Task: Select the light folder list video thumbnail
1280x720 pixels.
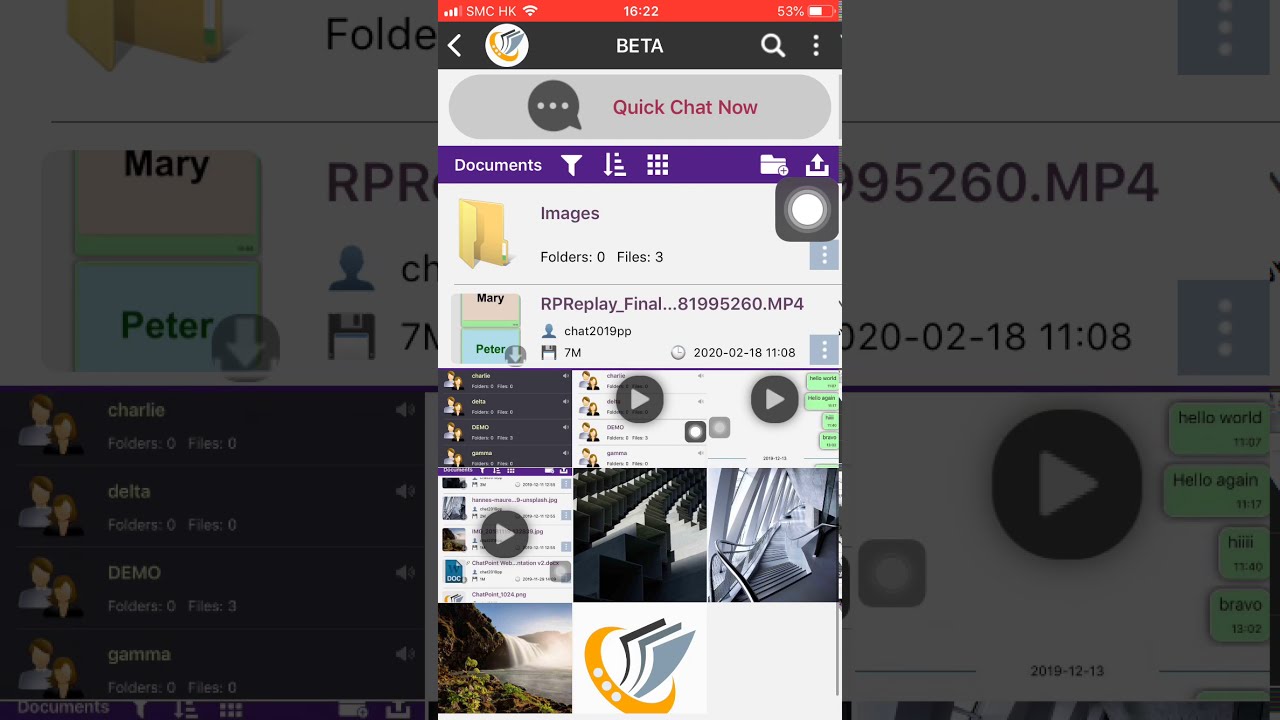Action: click(640, 419)
